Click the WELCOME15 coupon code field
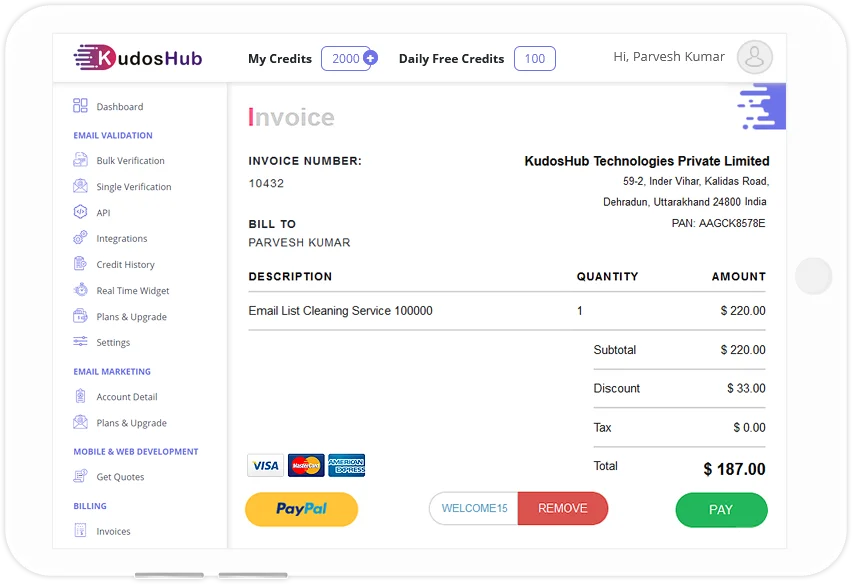Screen dimensions: 853x585 pyautogui.click(x=474, y=508)
